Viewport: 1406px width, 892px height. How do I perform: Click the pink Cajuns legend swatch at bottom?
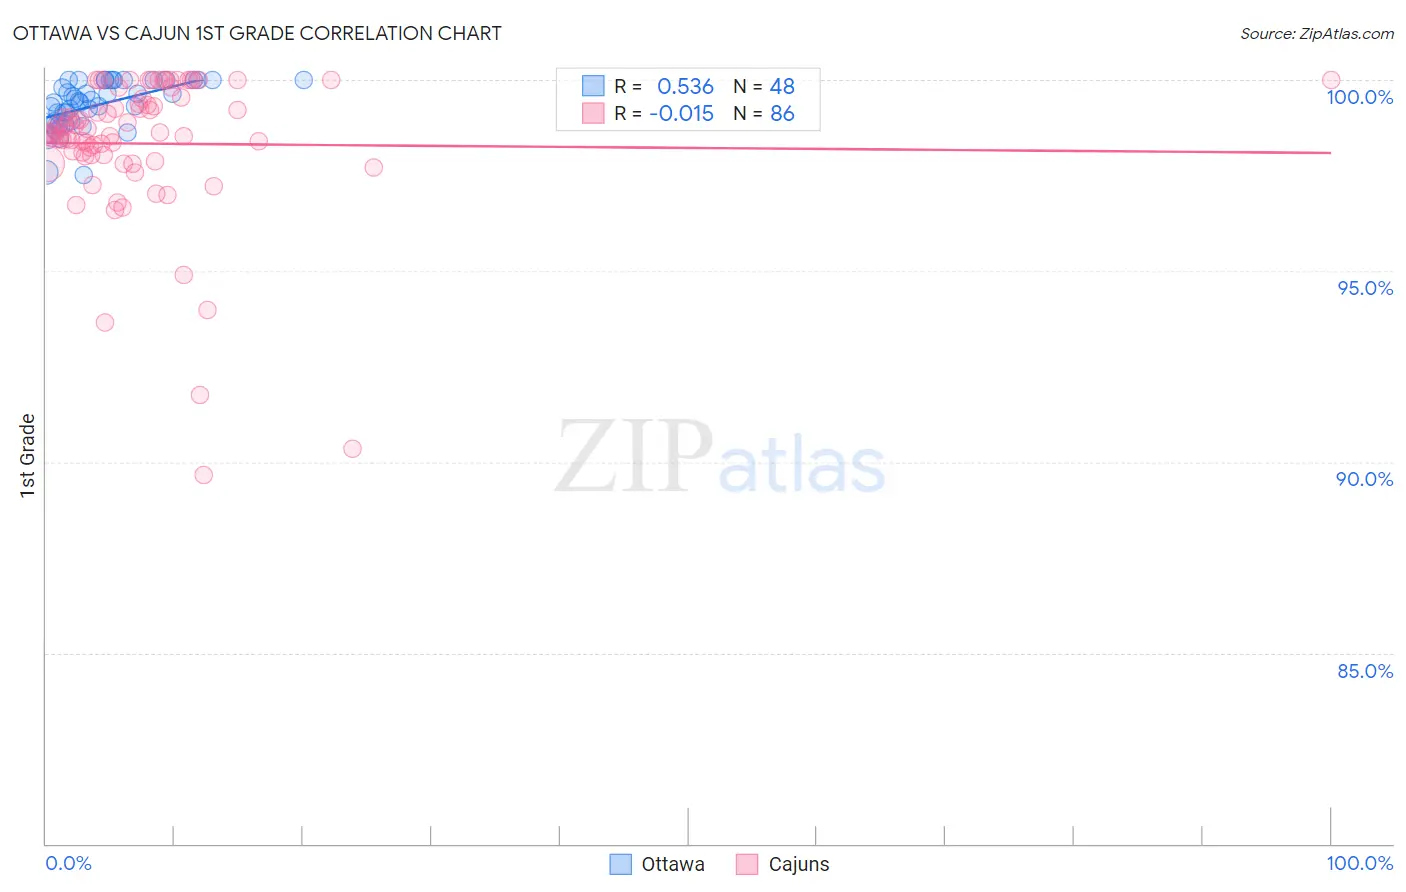point(747,864)
